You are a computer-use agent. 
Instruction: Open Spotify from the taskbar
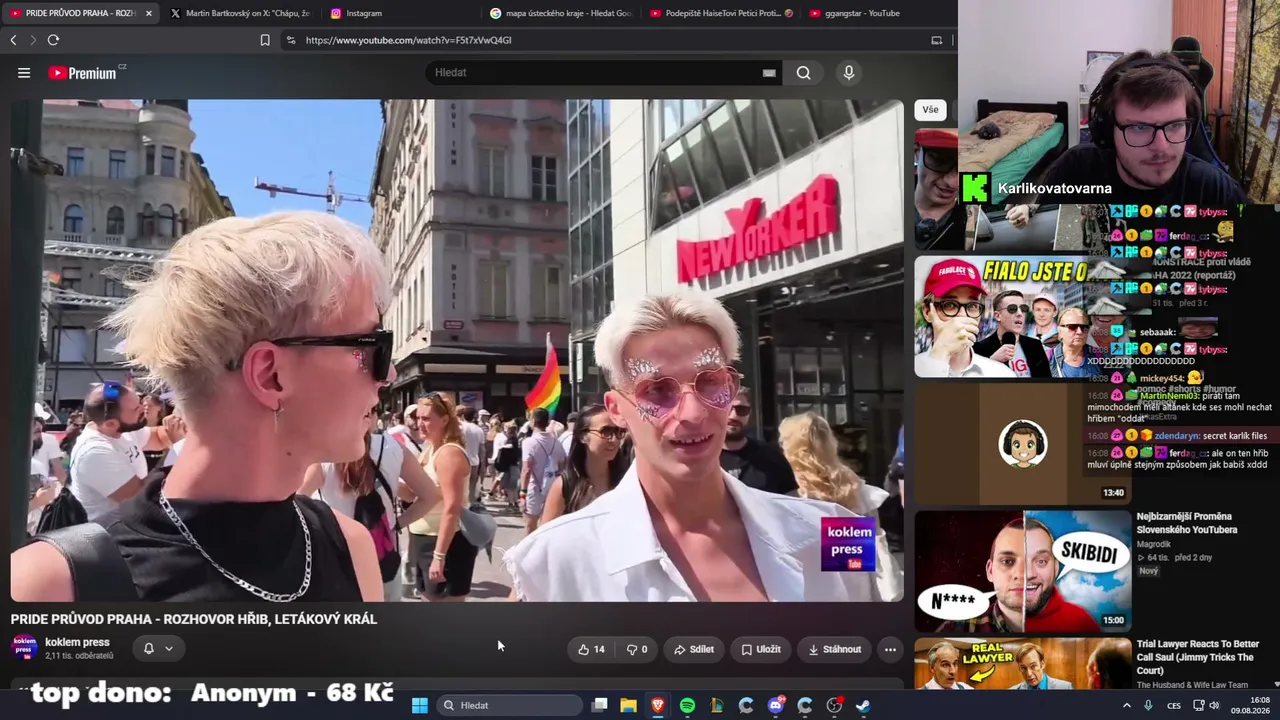click(x=687, y=705)
